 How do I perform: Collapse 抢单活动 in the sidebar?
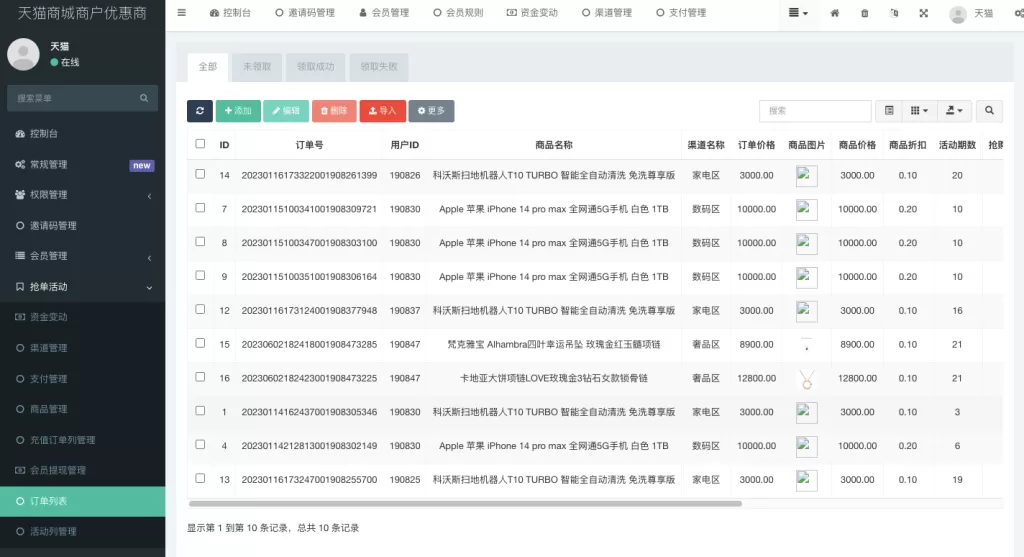tap(82, 287)
